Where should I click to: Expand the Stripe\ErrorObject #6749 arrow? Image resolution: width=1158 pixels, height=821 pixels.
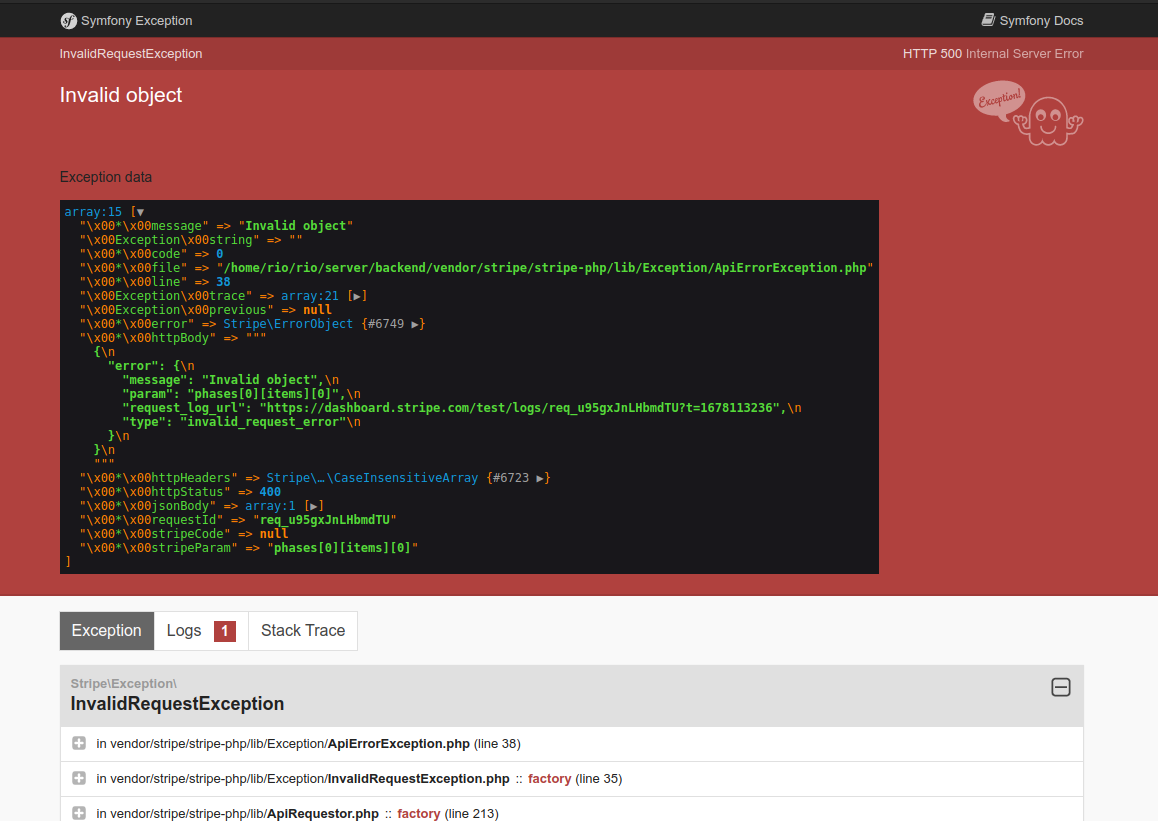point(415,324)
